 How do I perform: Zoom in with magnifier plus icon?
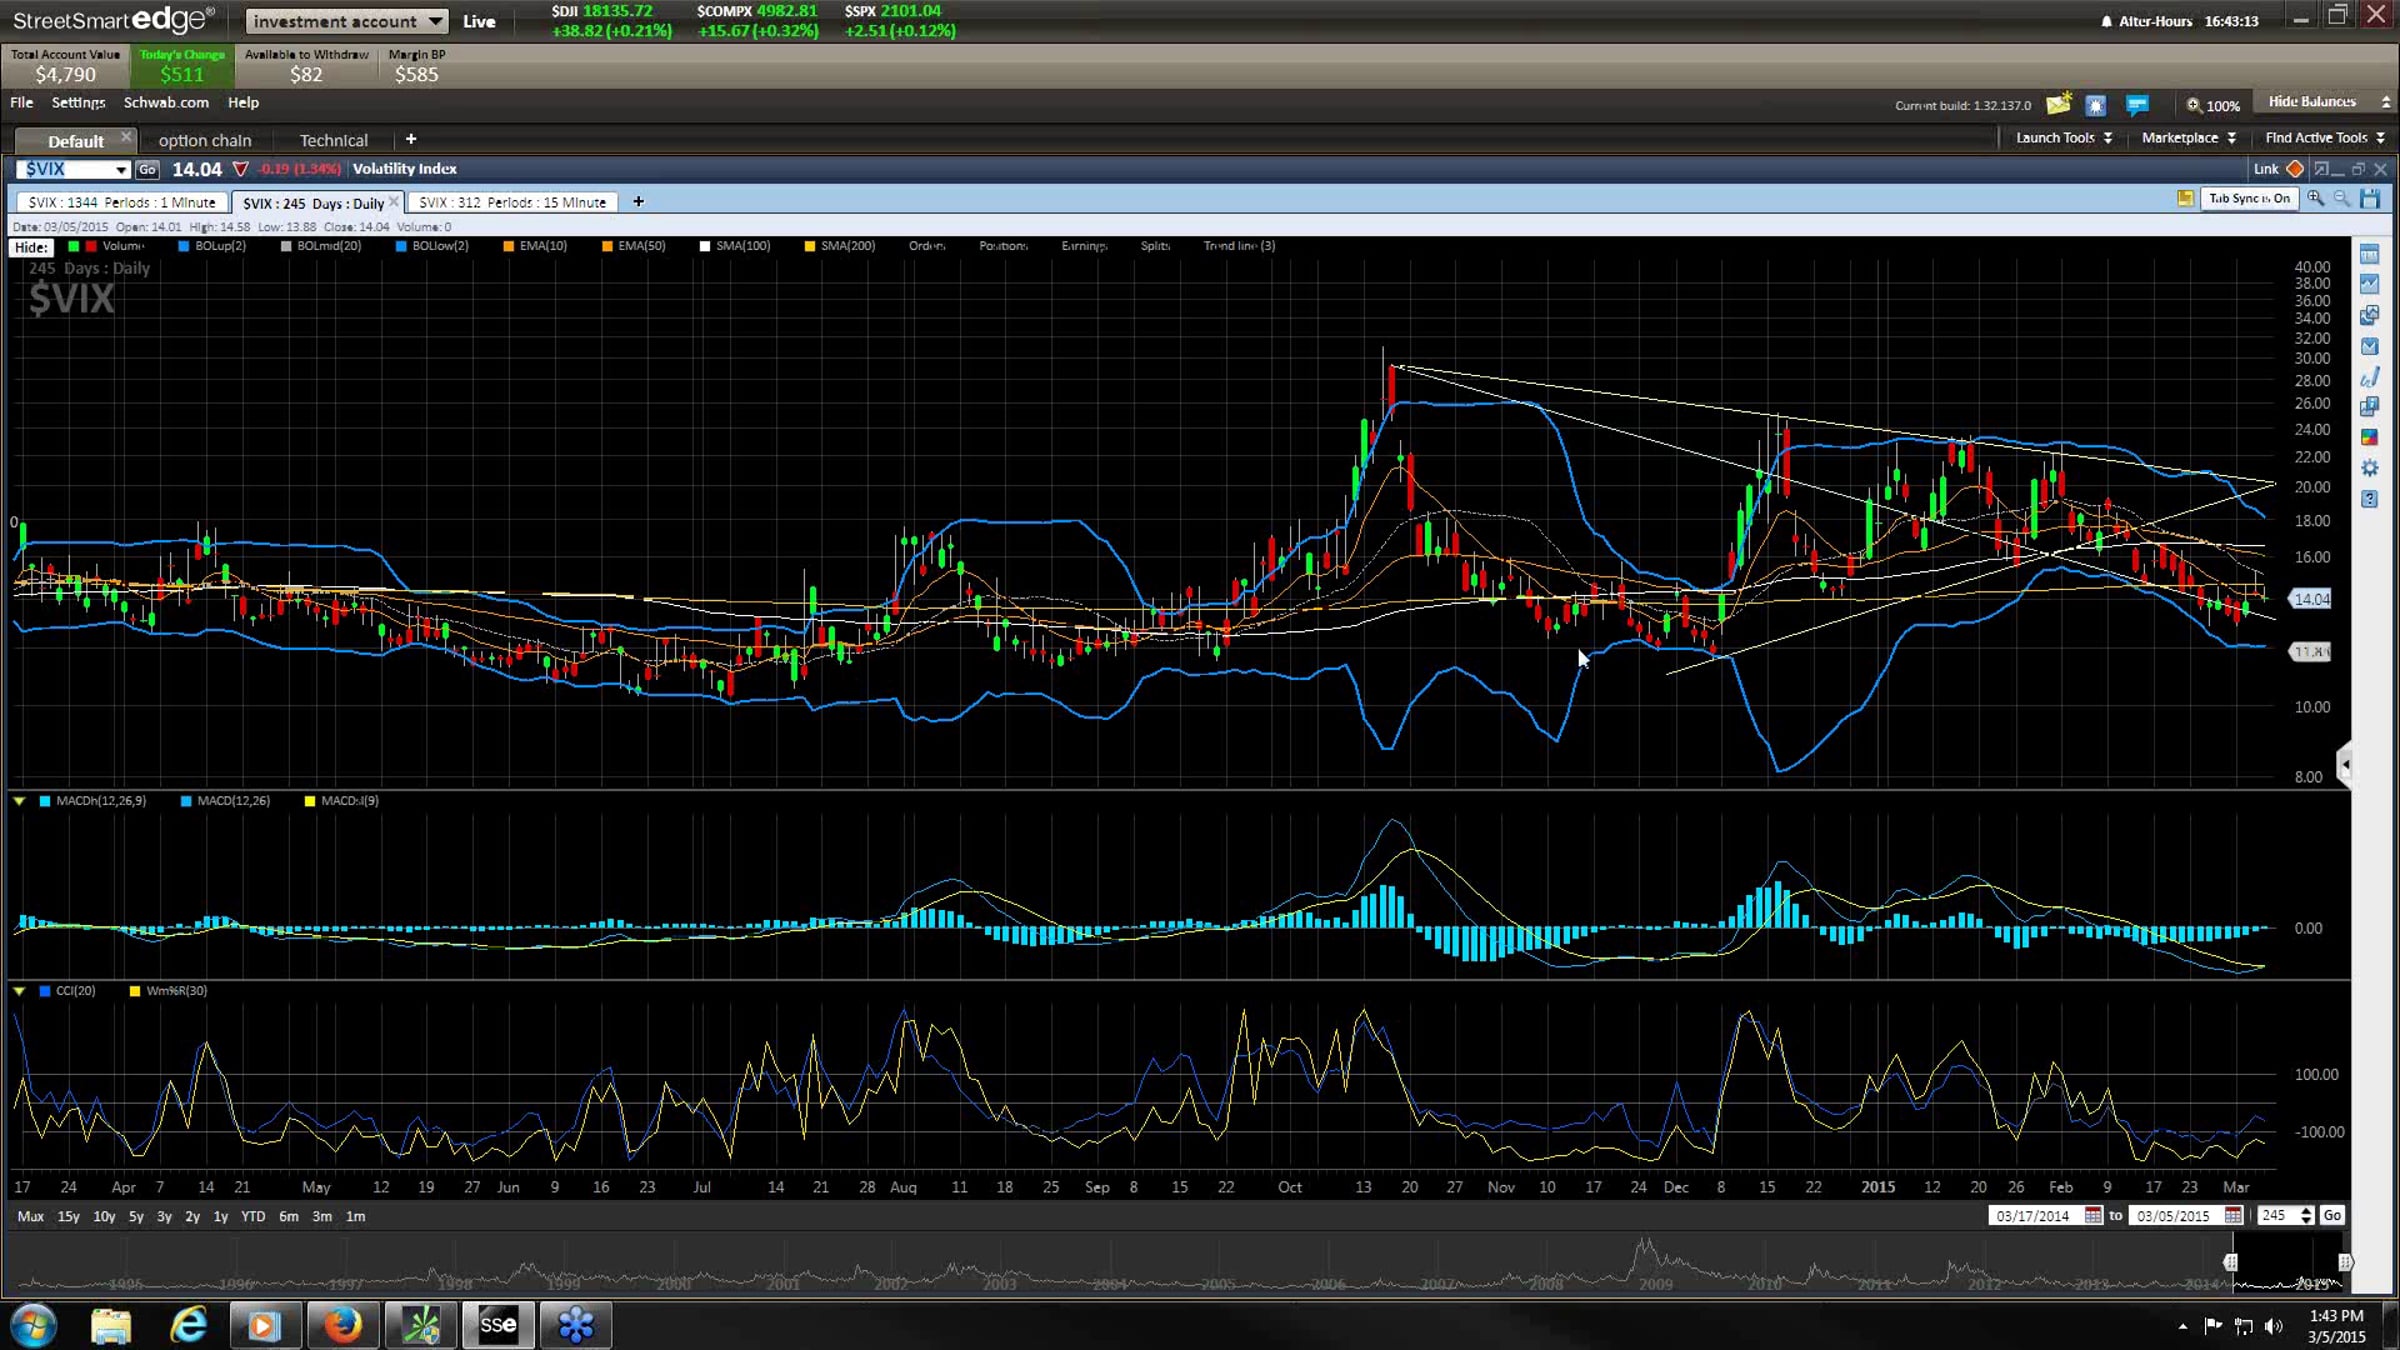click(2315, 199)
